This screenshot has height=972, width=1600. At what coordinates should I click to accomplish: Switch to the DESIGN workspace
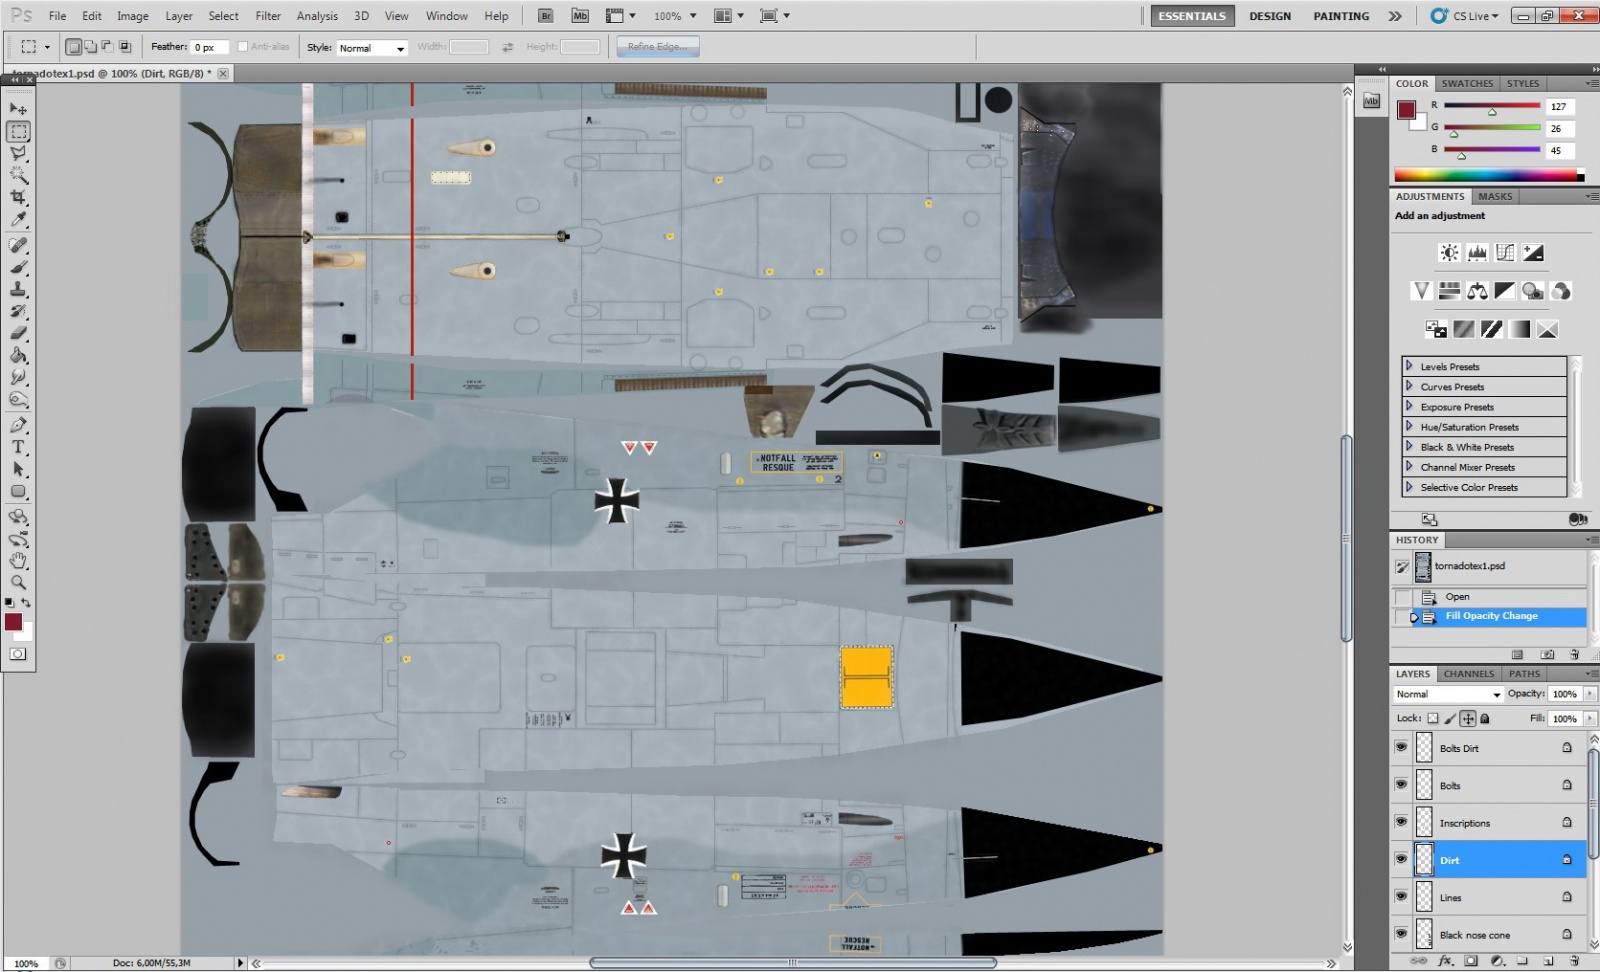[1269, 16]
